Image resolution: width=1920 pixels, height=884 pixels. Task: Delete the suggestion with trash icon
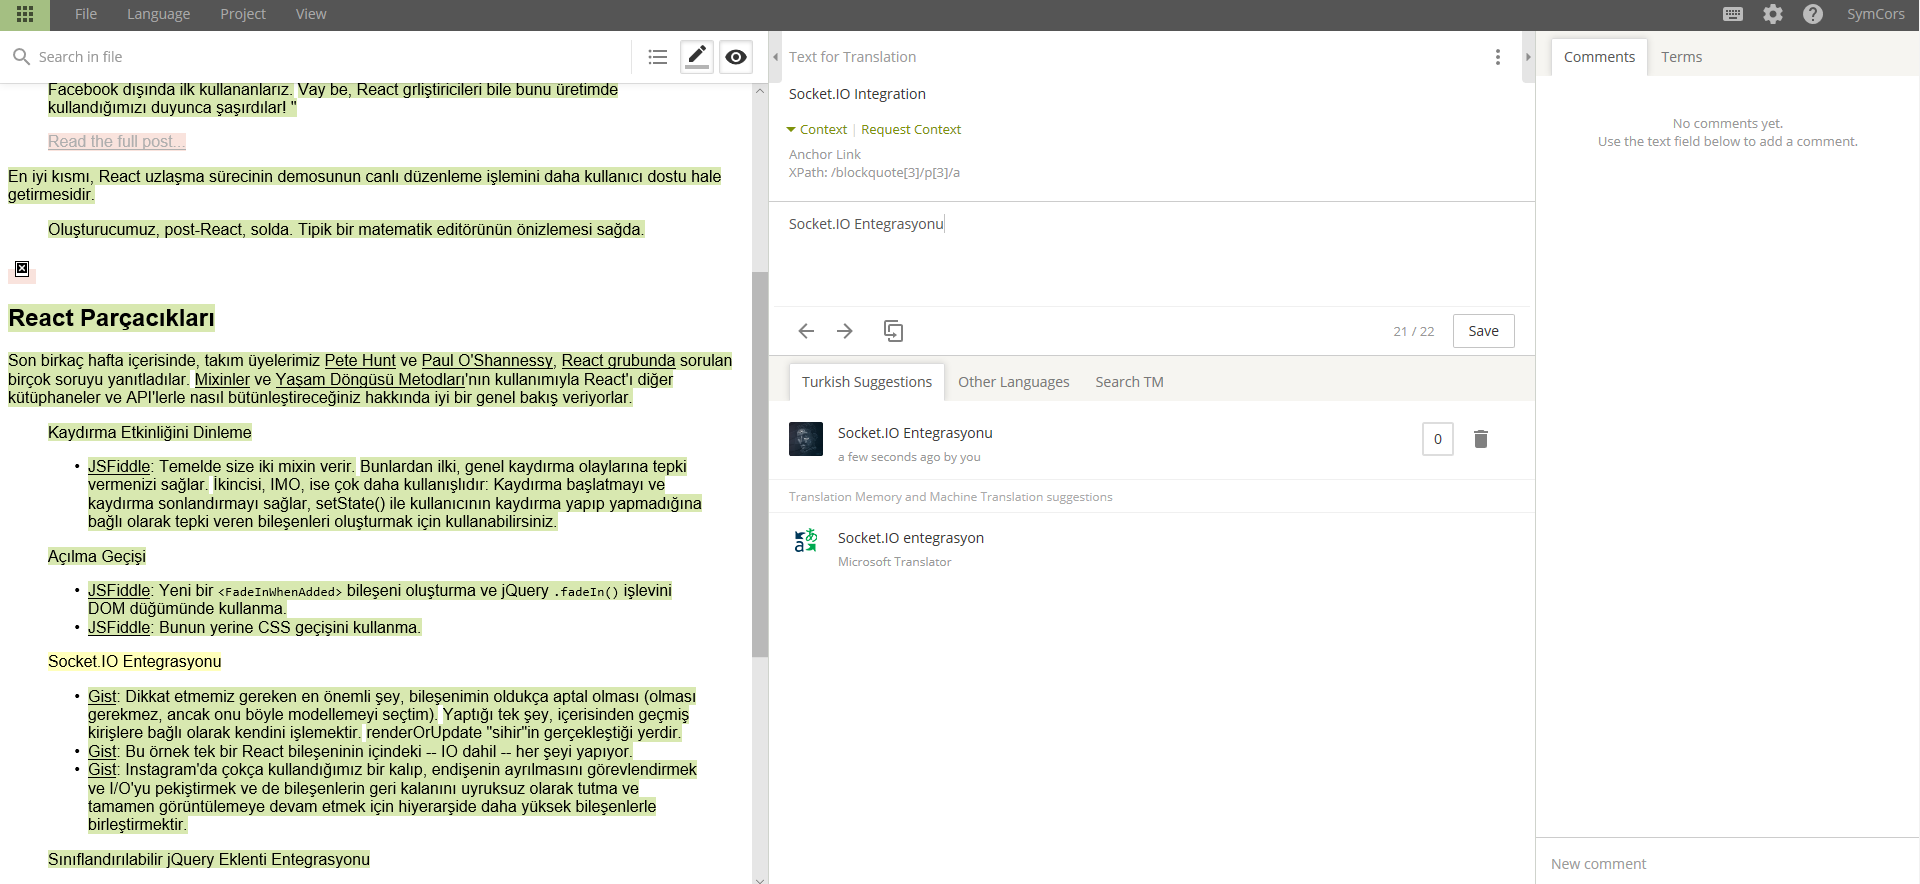1481,439
